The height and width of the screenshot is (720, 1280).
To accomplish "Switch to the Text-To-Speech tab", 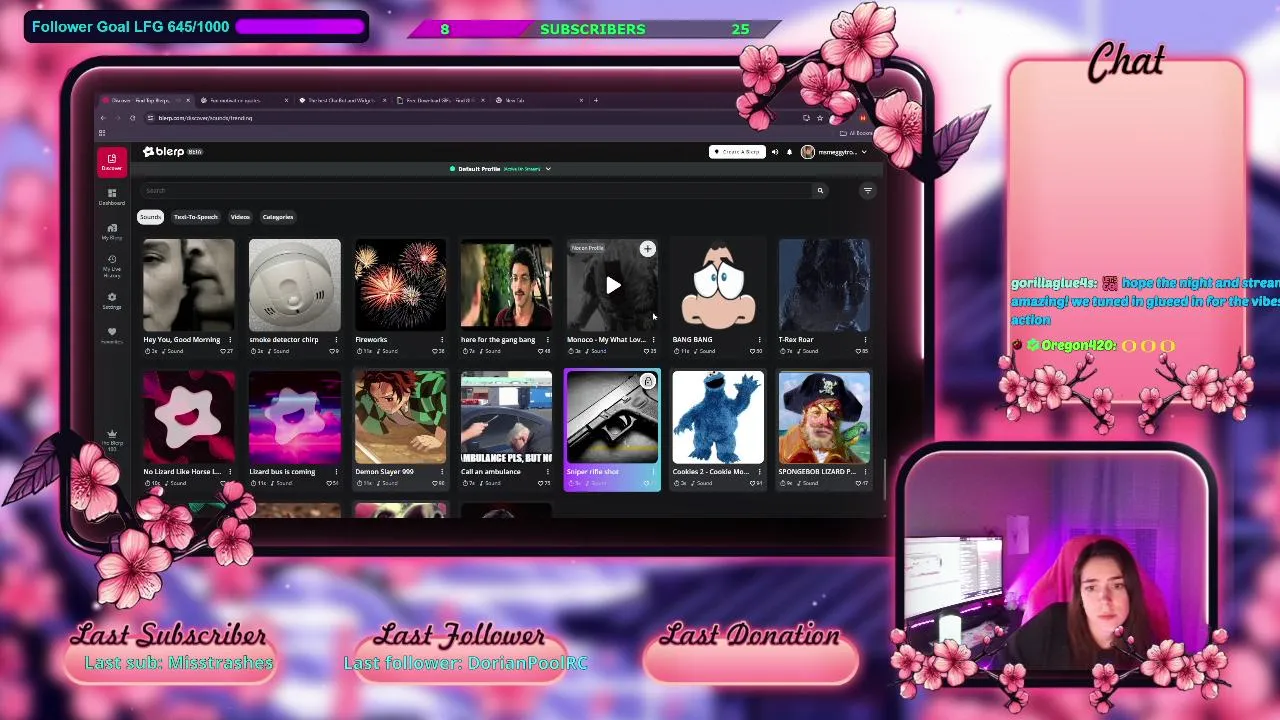I will [x=196, y=217].
